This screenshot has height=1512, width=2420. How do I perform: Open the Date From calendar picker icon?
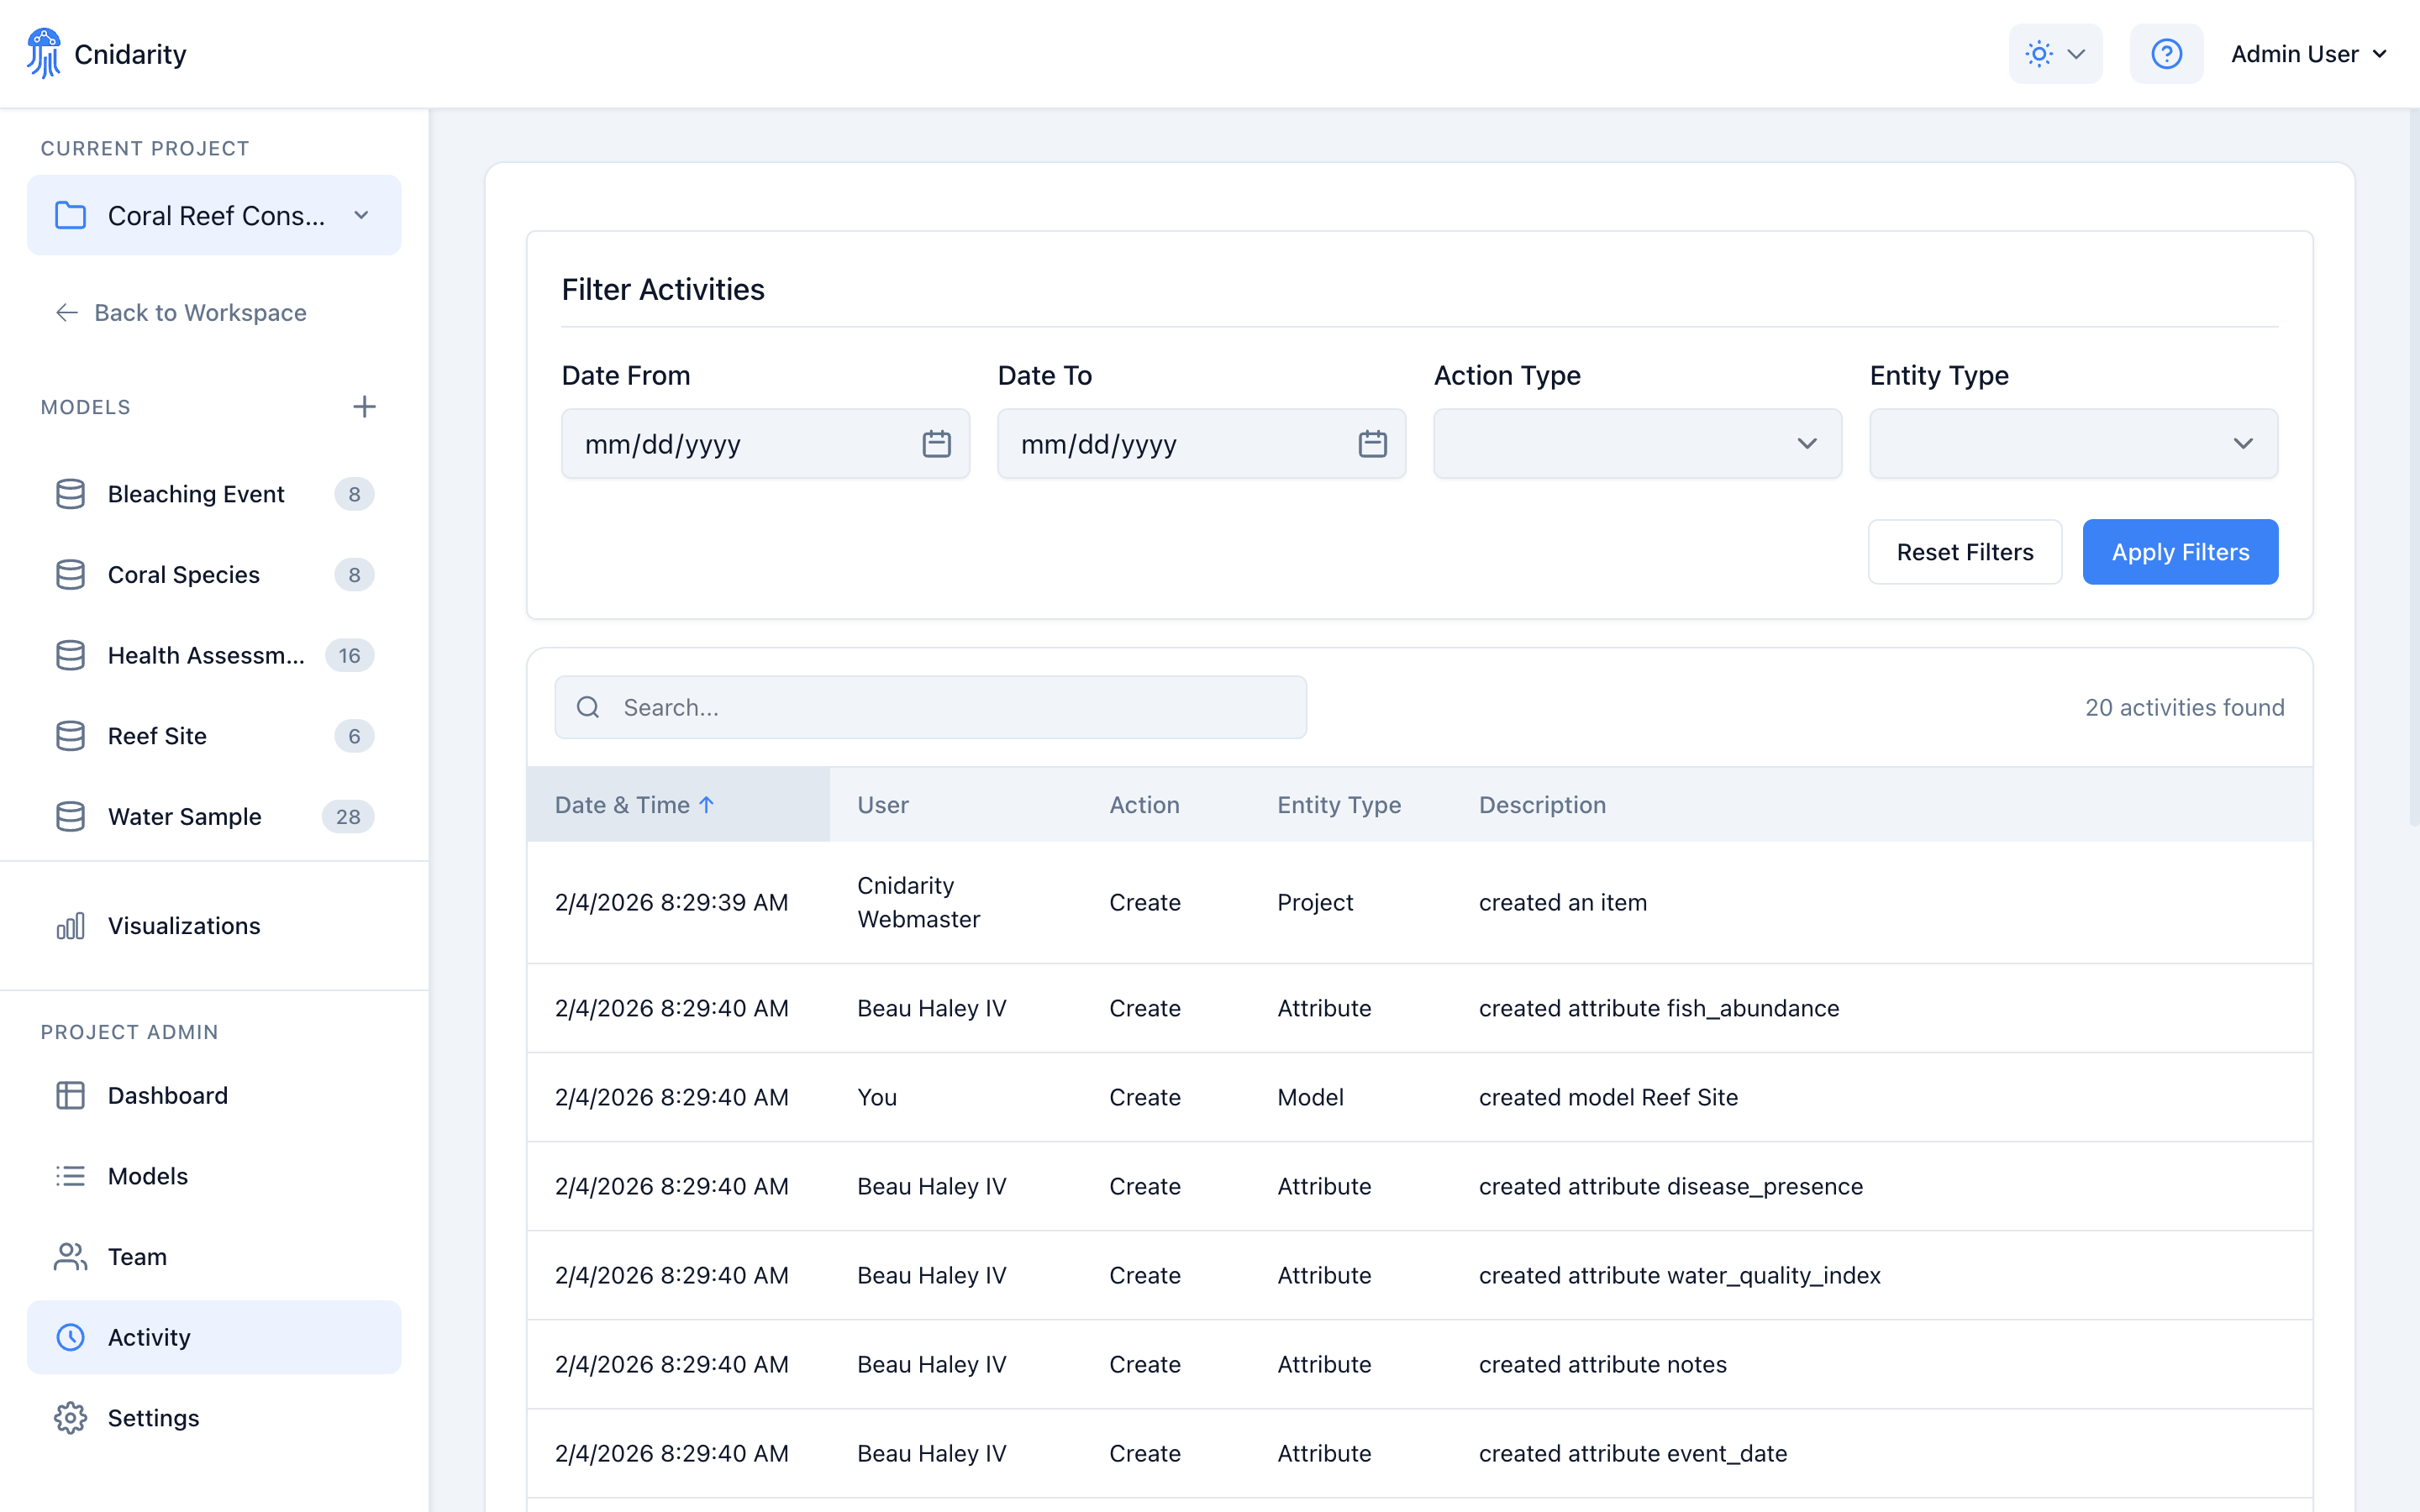click(935, 443)
